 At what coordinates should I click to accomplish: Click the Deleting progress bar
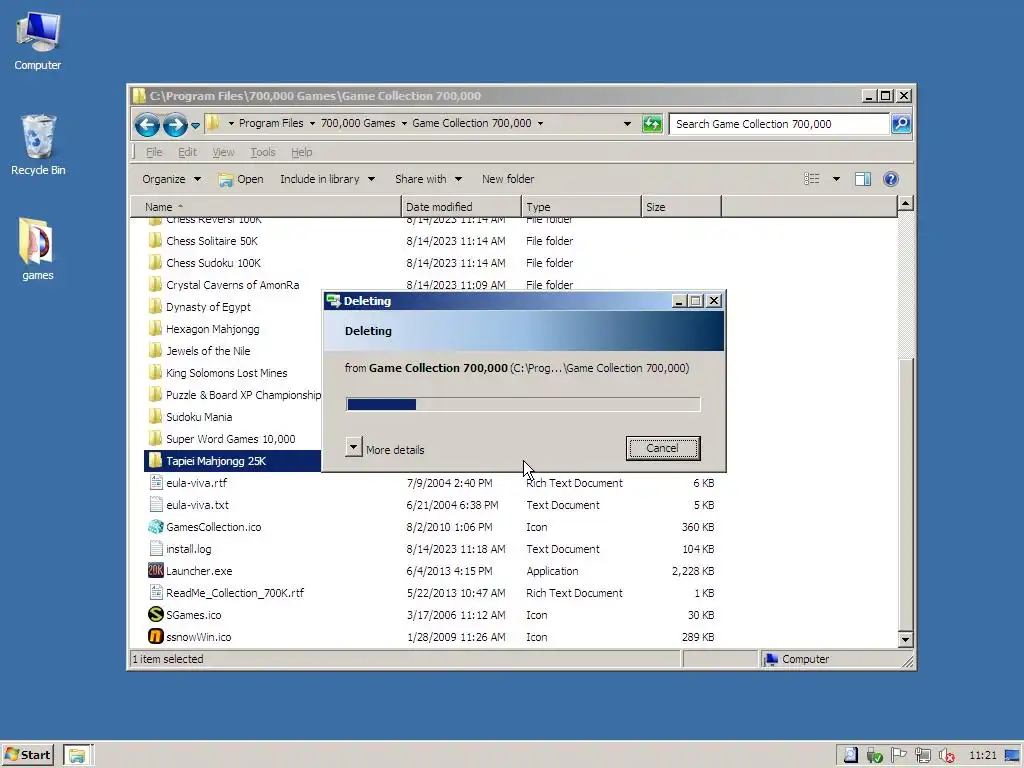[x=523, y=404]
